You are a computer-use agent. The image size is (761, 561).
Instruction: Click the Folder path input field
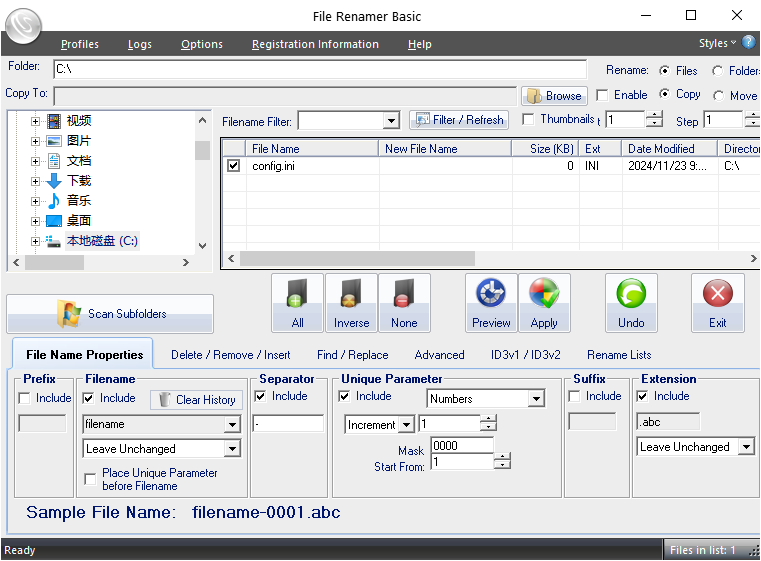point(320,69)
